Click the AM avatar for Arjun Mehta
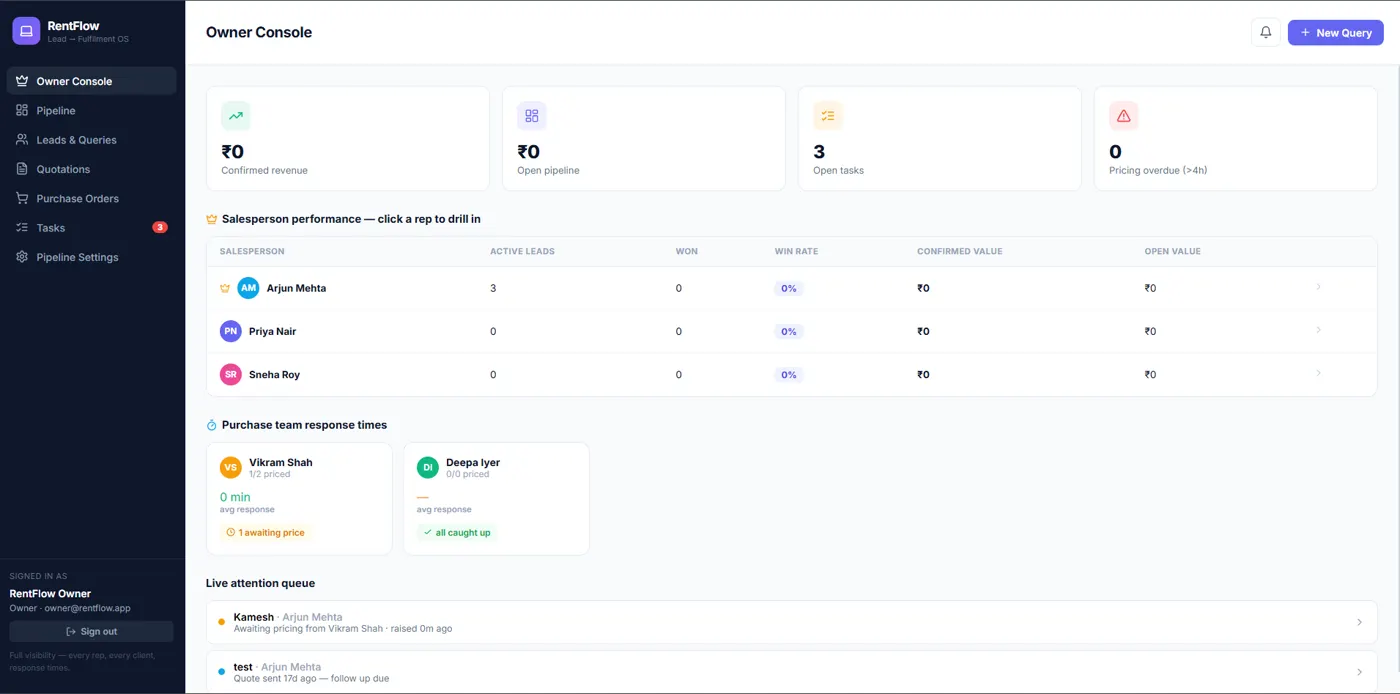The image size is (1400, 694). click(248, 288)
